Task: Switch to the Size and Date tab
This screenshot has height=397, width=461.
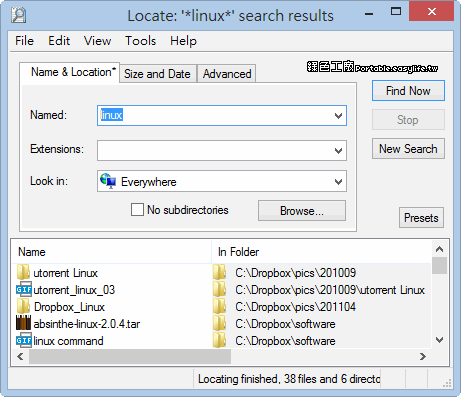Action: click(x=157, y=74)
